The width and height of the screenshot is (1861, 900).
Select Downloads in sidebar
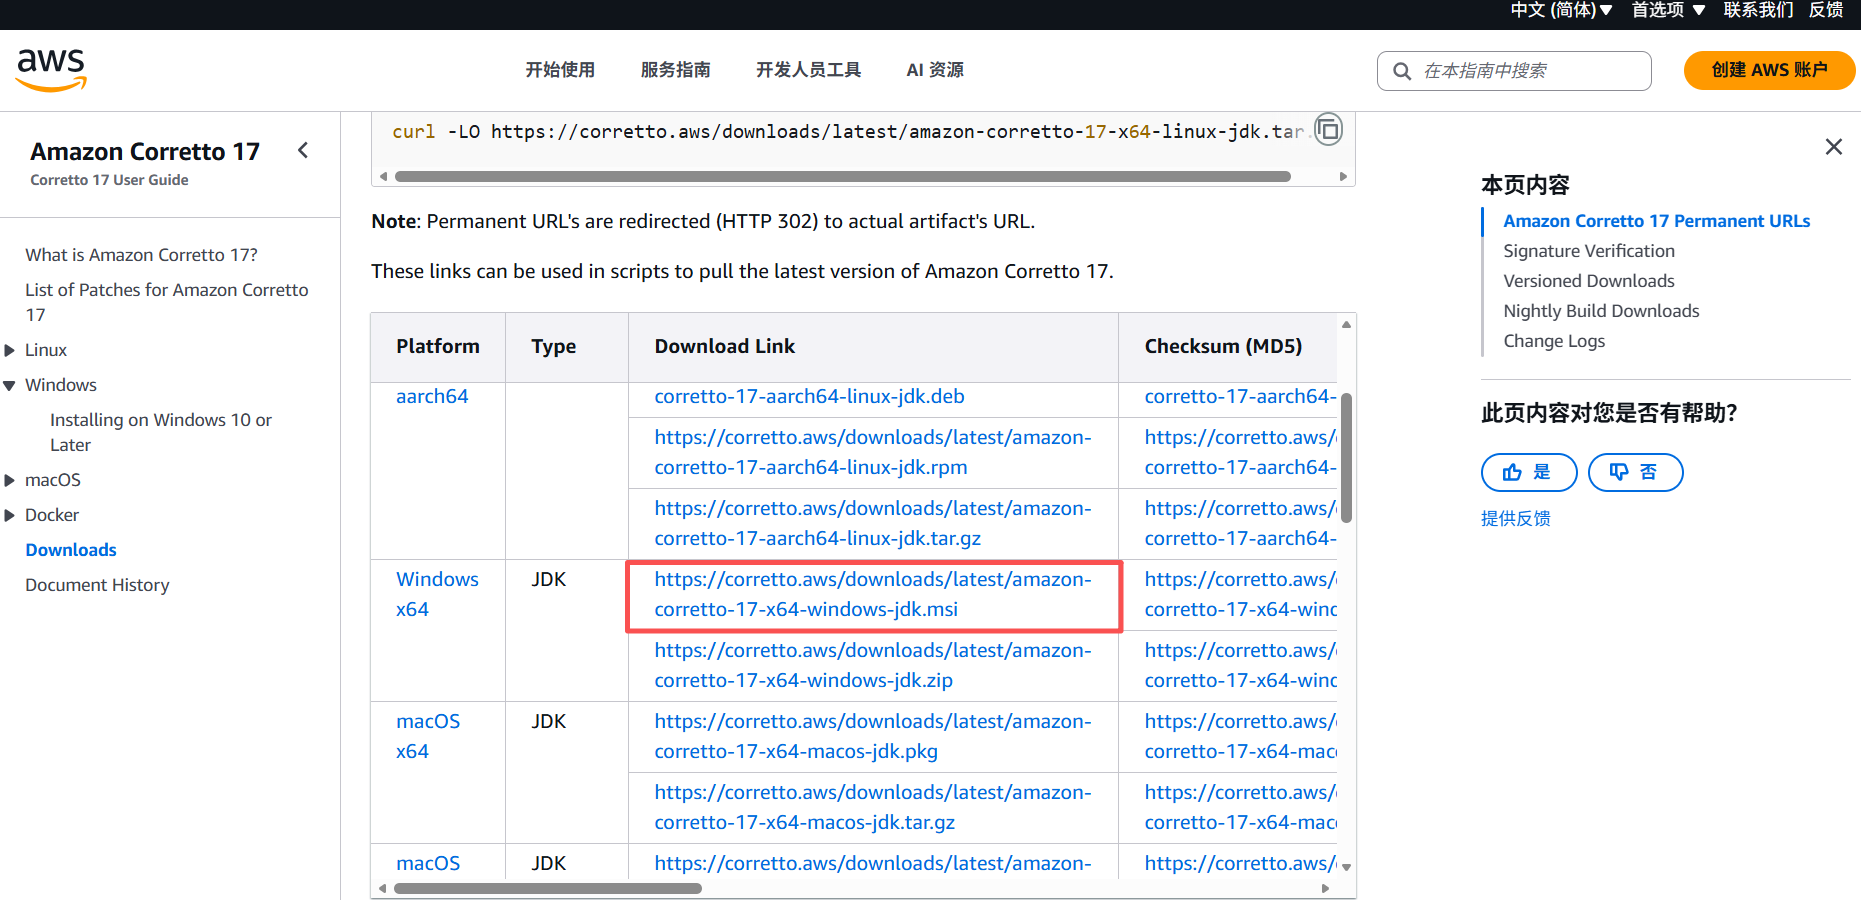tap(71, 550)
